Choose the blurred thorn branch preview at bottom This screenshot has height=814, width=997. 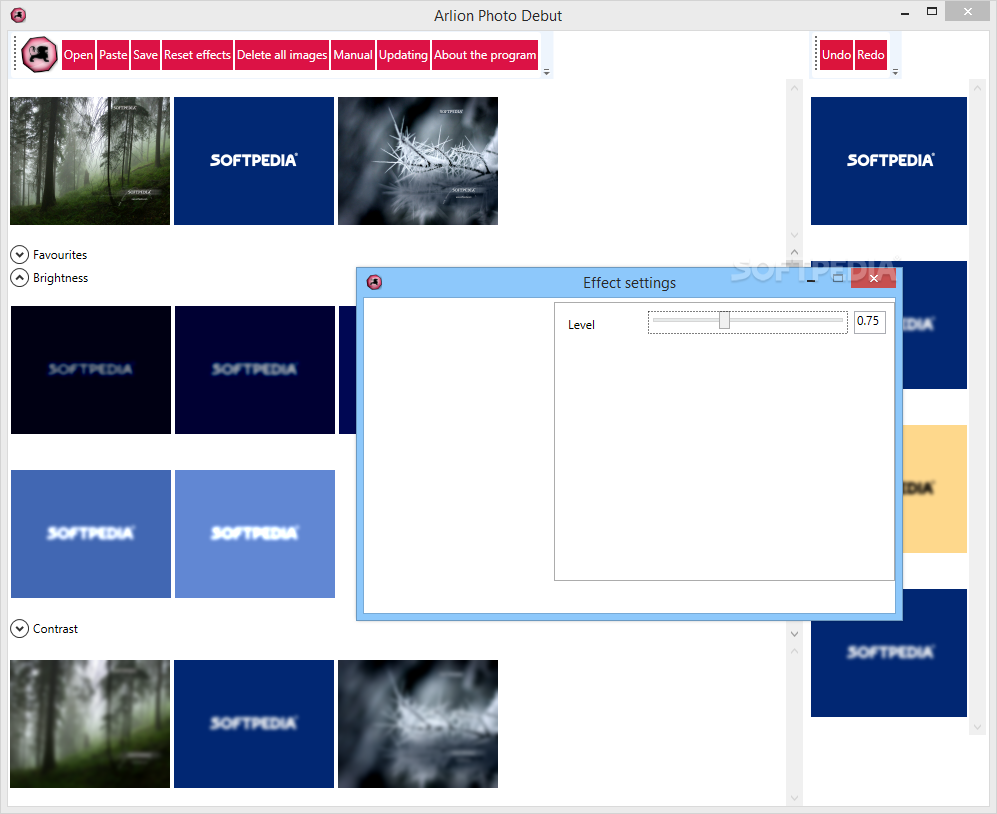coord(418,724)
